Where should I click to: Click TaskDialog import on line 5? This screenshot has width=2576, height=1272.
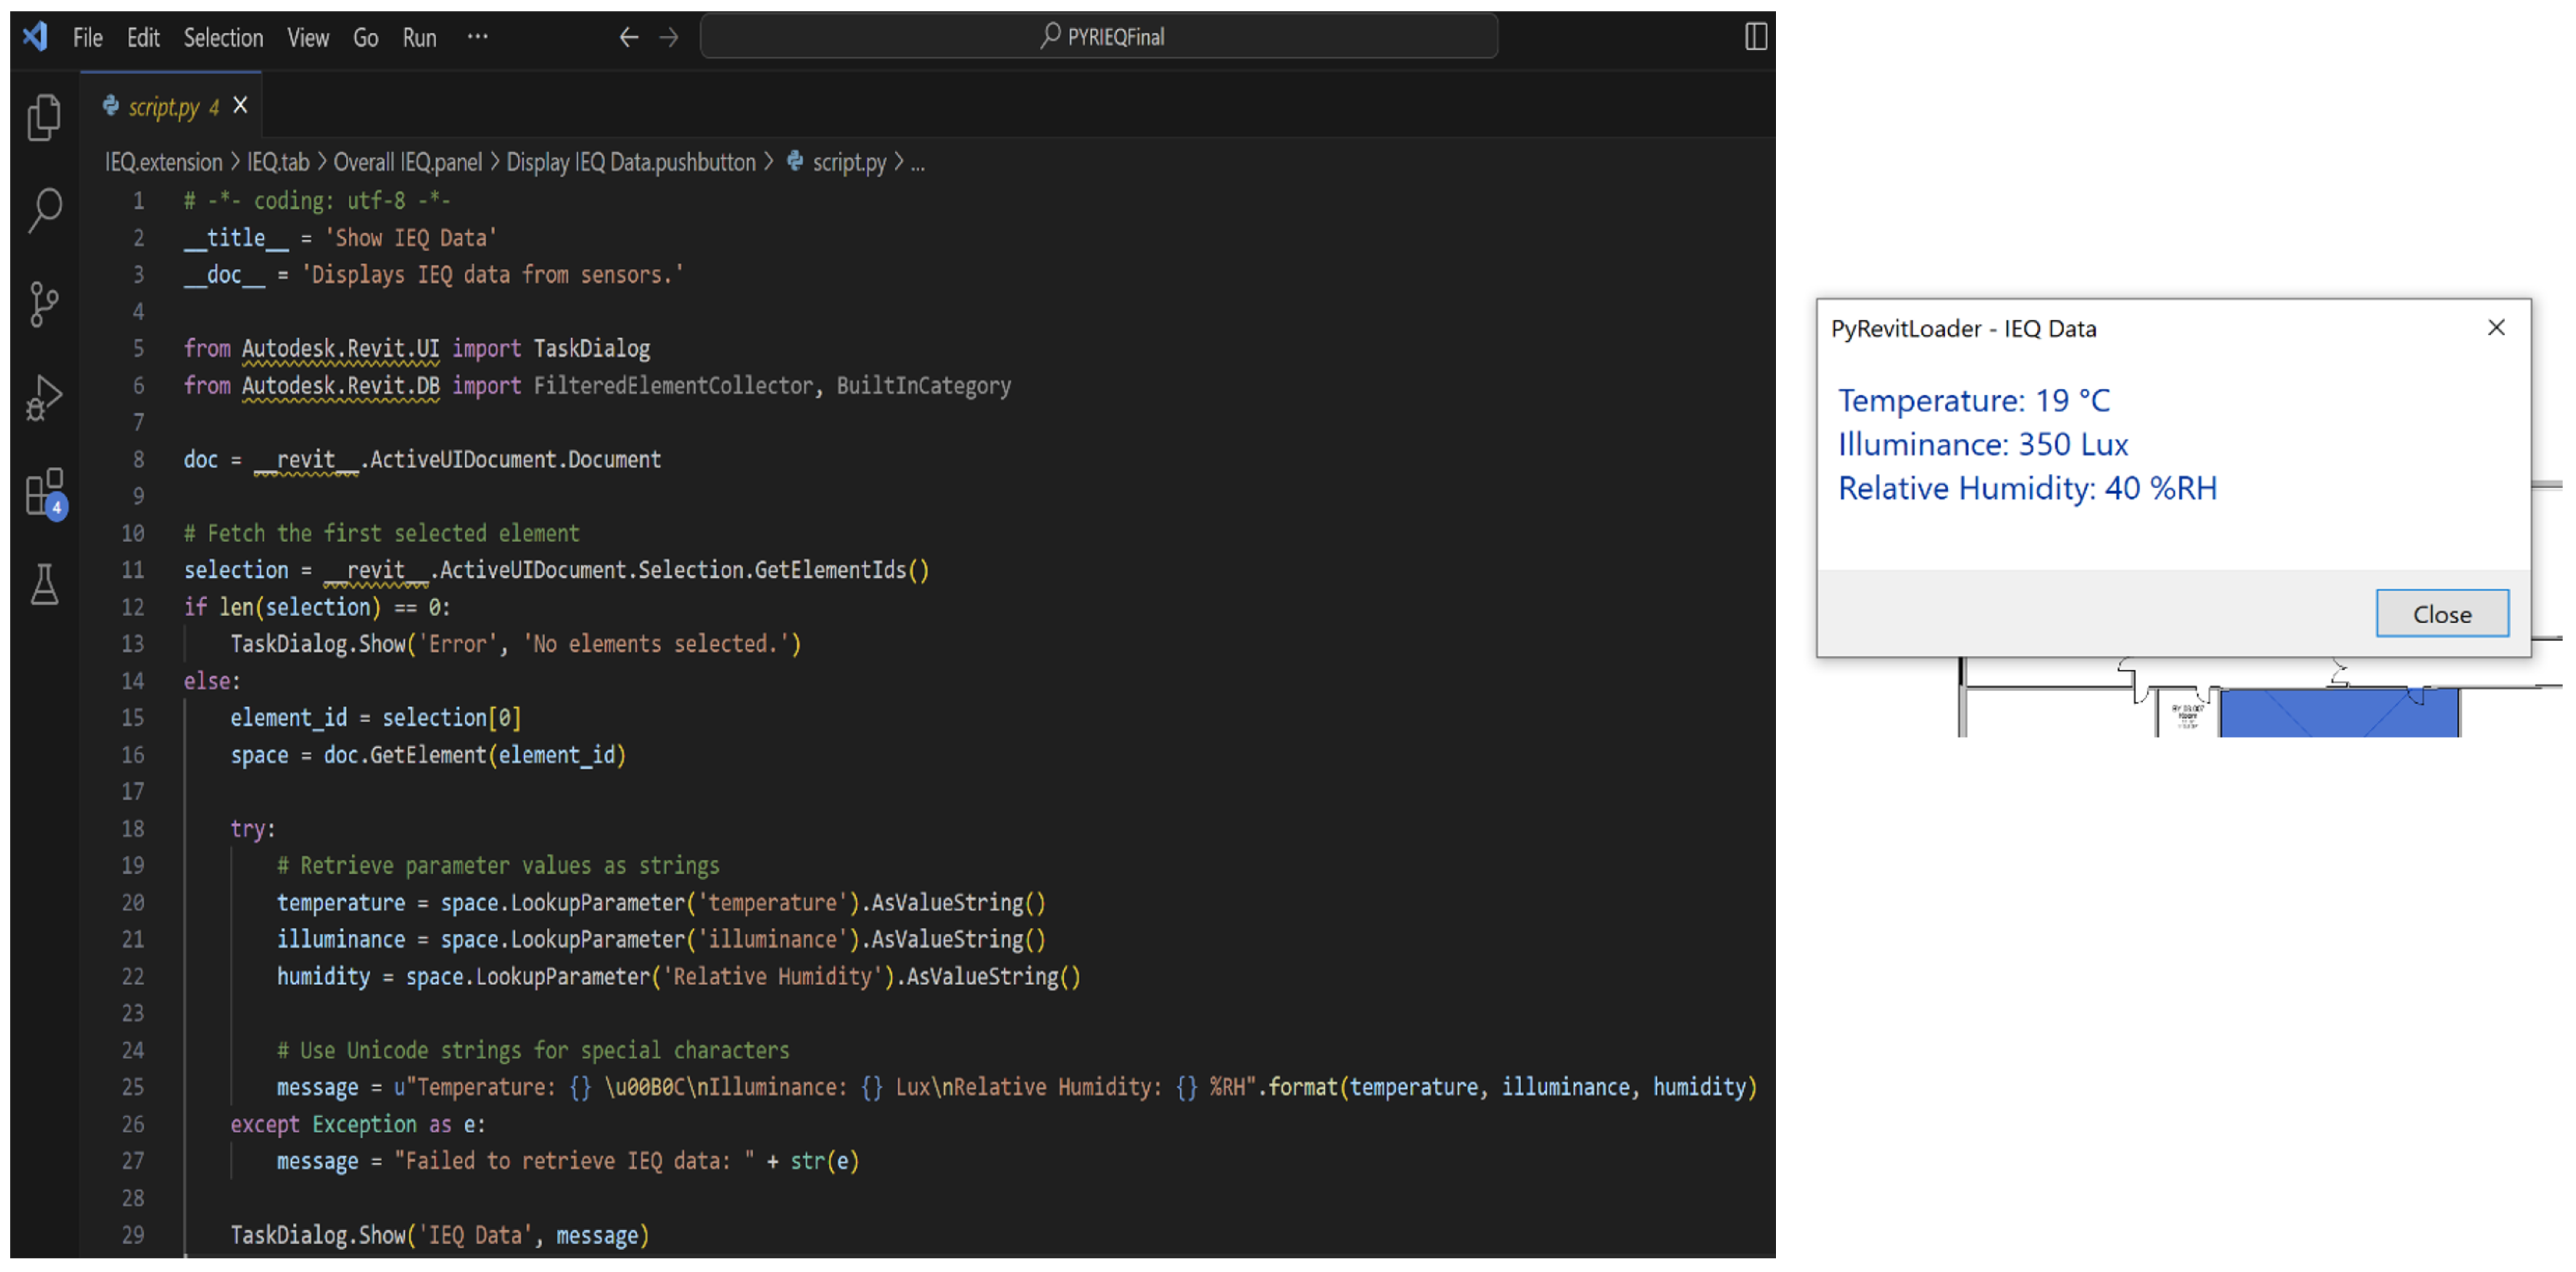[592, 348]
